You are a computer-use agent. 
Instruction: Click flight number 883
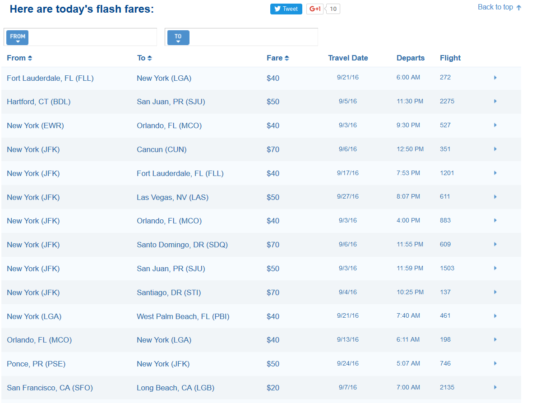point(445,221)
